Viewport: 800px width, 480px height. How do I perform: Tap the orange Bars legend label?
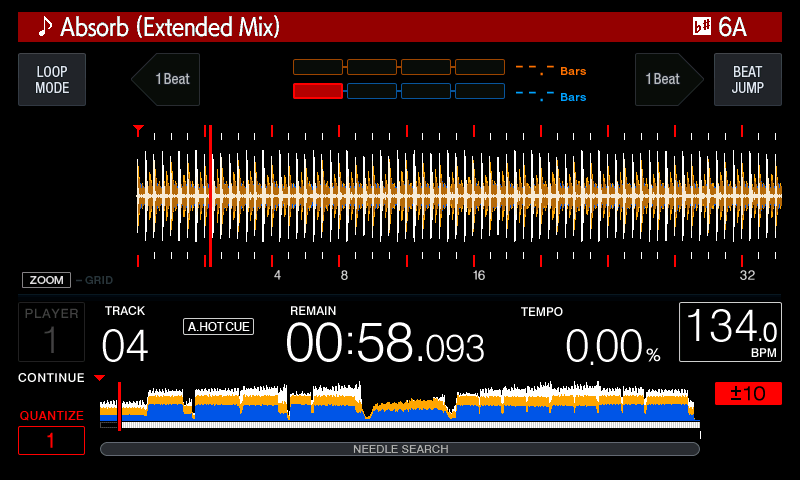(573, 71)
